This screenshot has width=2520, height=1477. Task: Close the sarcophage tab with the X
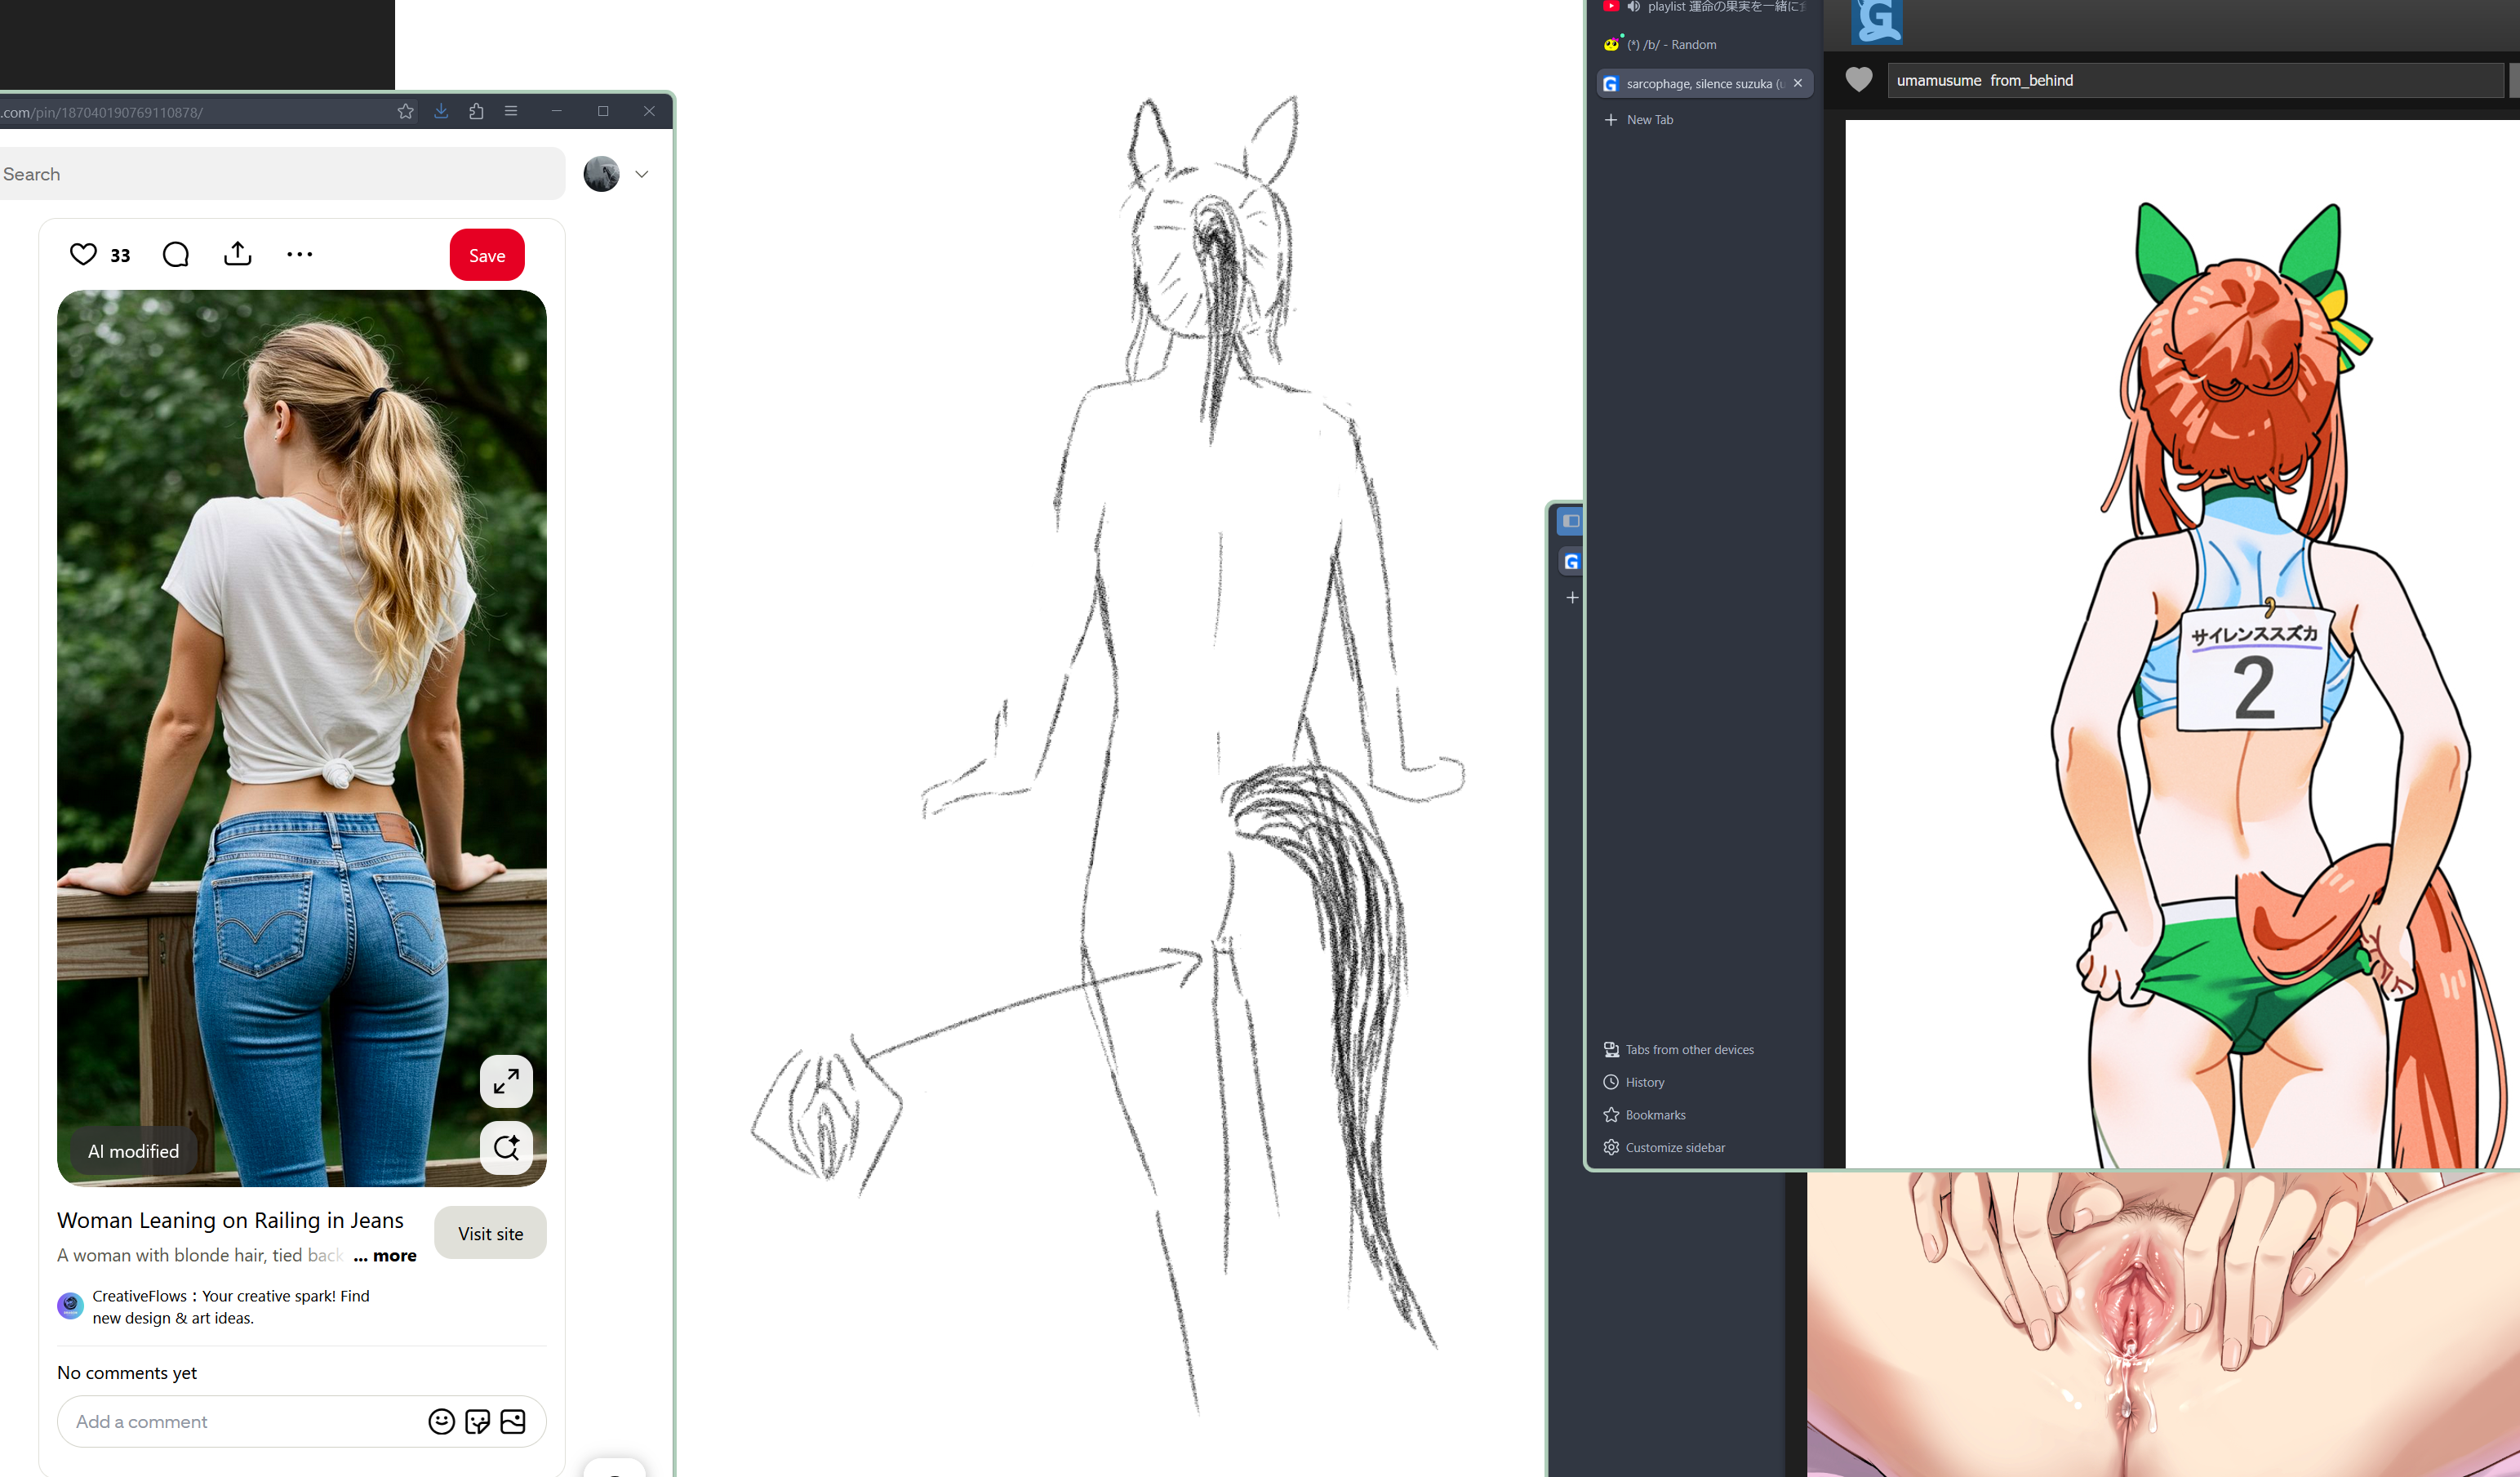pos(1798,83)
